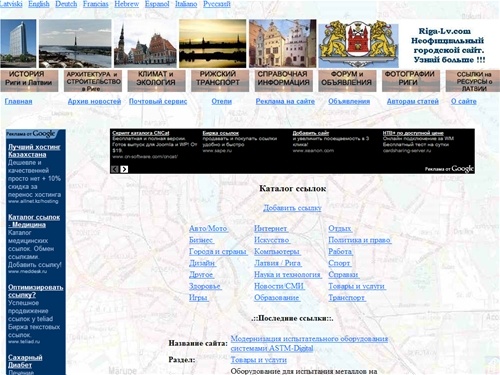Click Добавить сайт banner ad
This screenshot has height=375, width=500.
click(x=311, y=133)
